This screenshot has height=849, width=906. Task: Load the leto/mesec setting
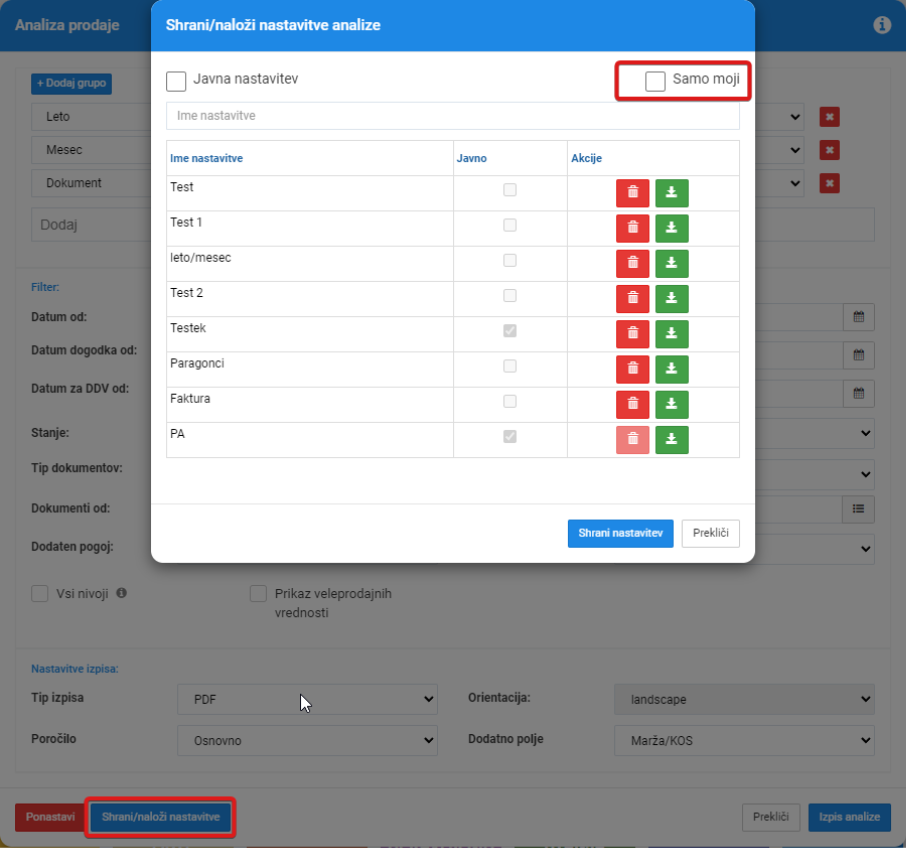click(671, 264)
